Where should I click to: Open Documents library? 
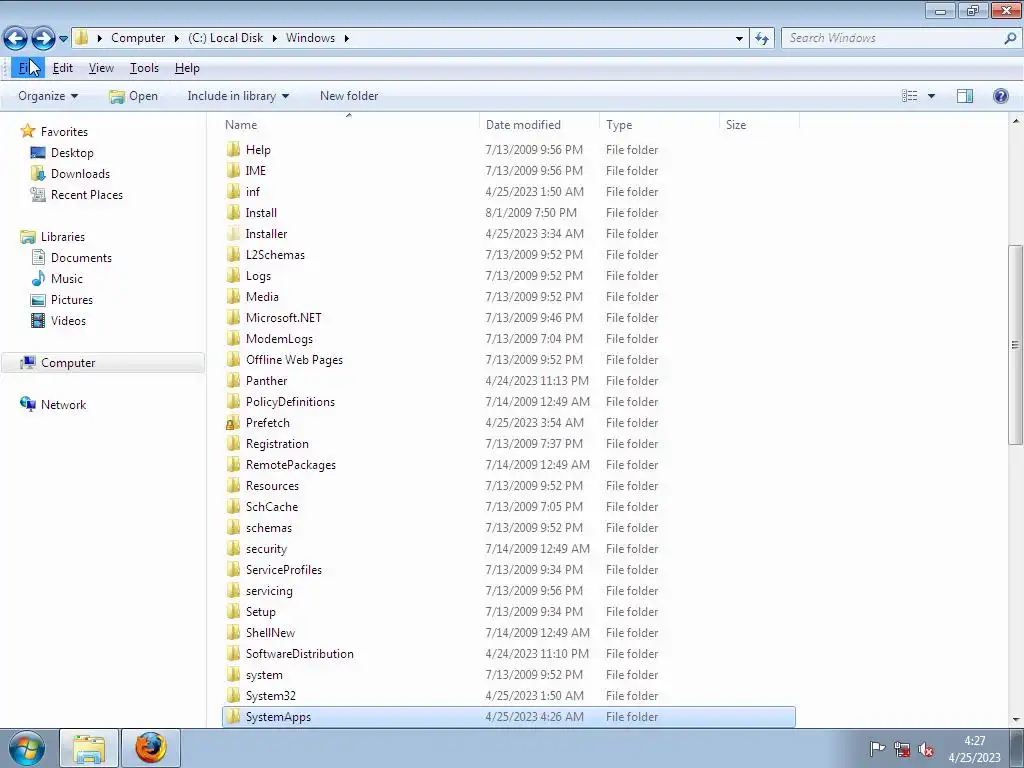pyautogui.click(x=81, y=258)
